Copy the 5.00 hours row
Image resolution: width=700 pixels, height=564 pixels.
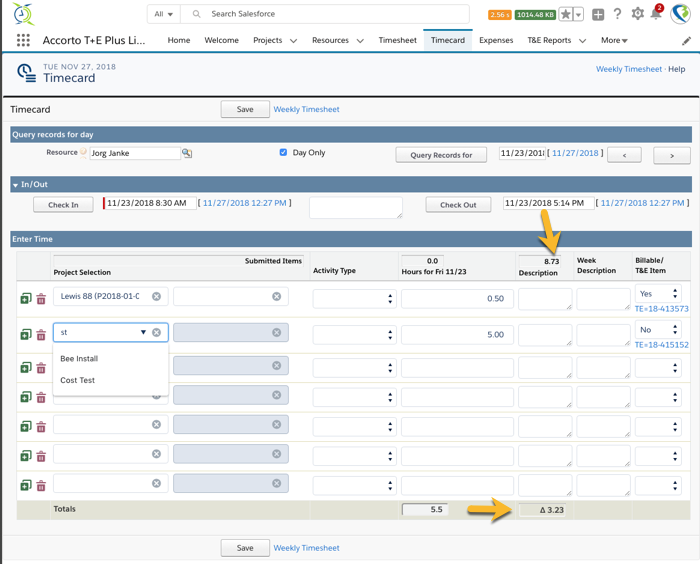click(26, 334)
